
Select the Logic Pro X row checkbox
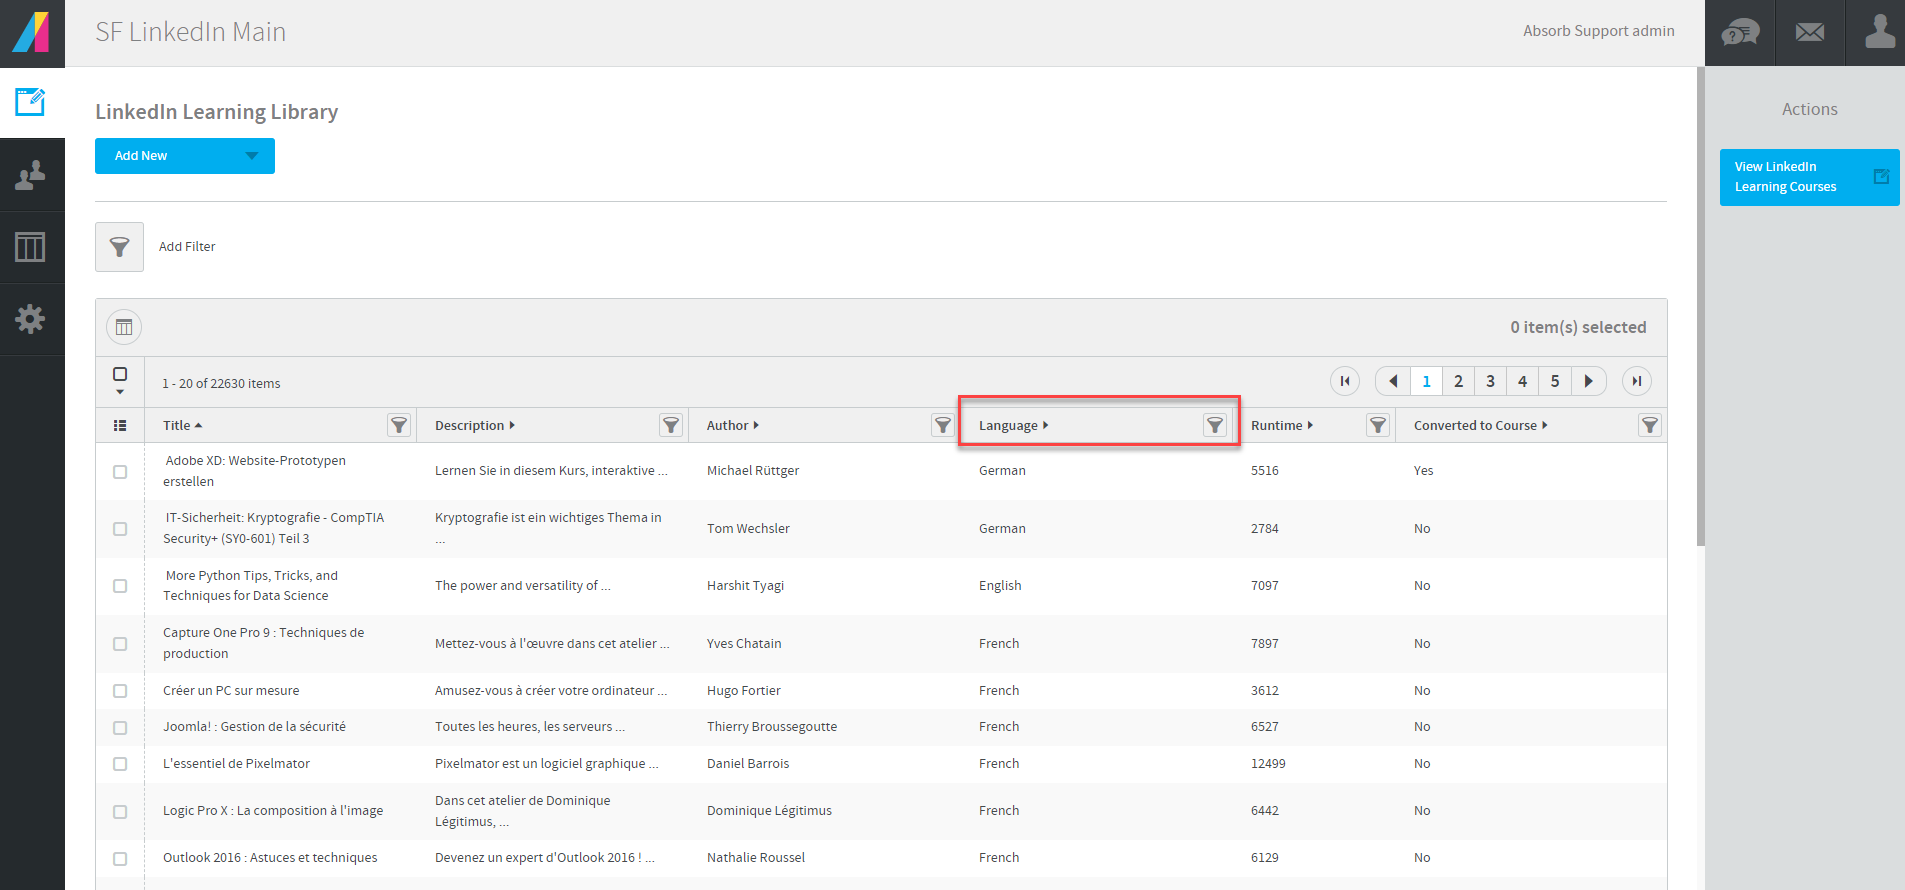coord(120,811)
